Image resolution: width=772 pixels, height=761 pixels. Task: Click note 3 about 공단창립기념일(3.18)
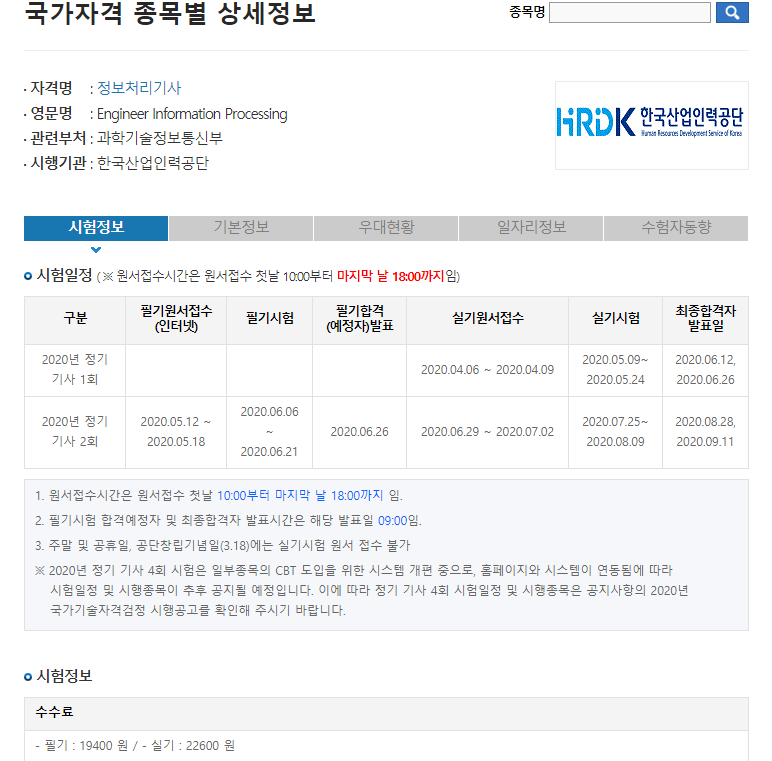[x=223, y=546]
